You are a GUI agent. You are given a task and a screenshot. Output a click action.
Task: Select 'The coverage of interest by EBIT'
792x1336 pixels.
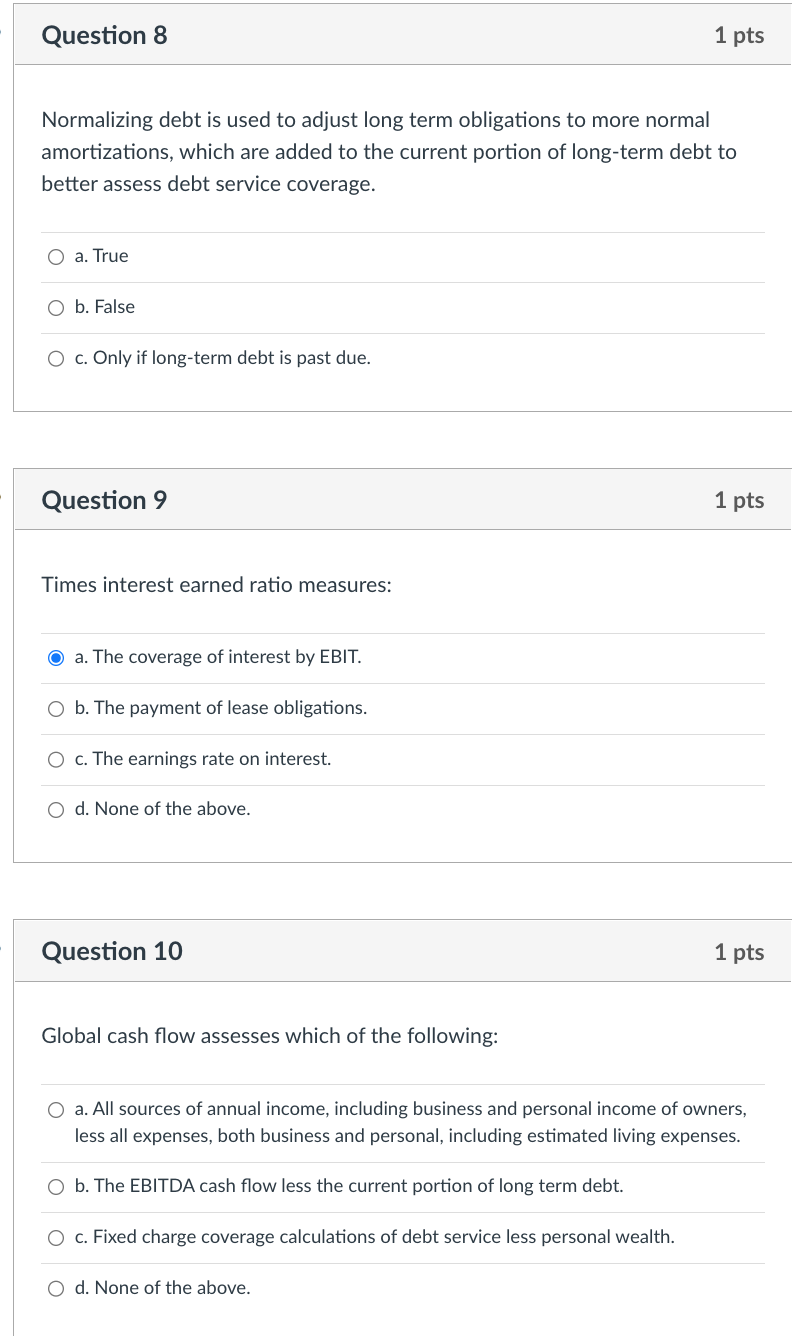56,658
